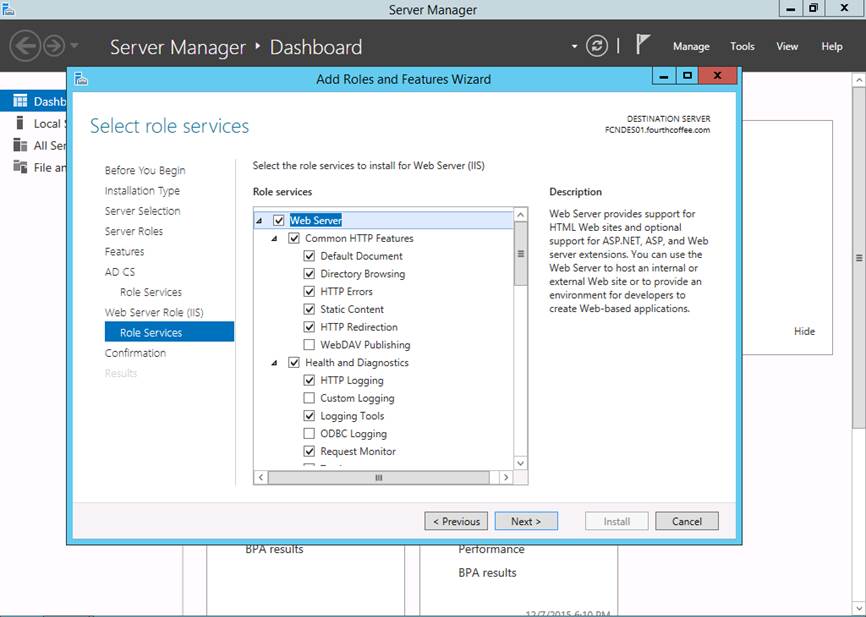The width and height of the screenshot is (866, 617).
Task: Go back with the Previous button
Action: point(456,521)
